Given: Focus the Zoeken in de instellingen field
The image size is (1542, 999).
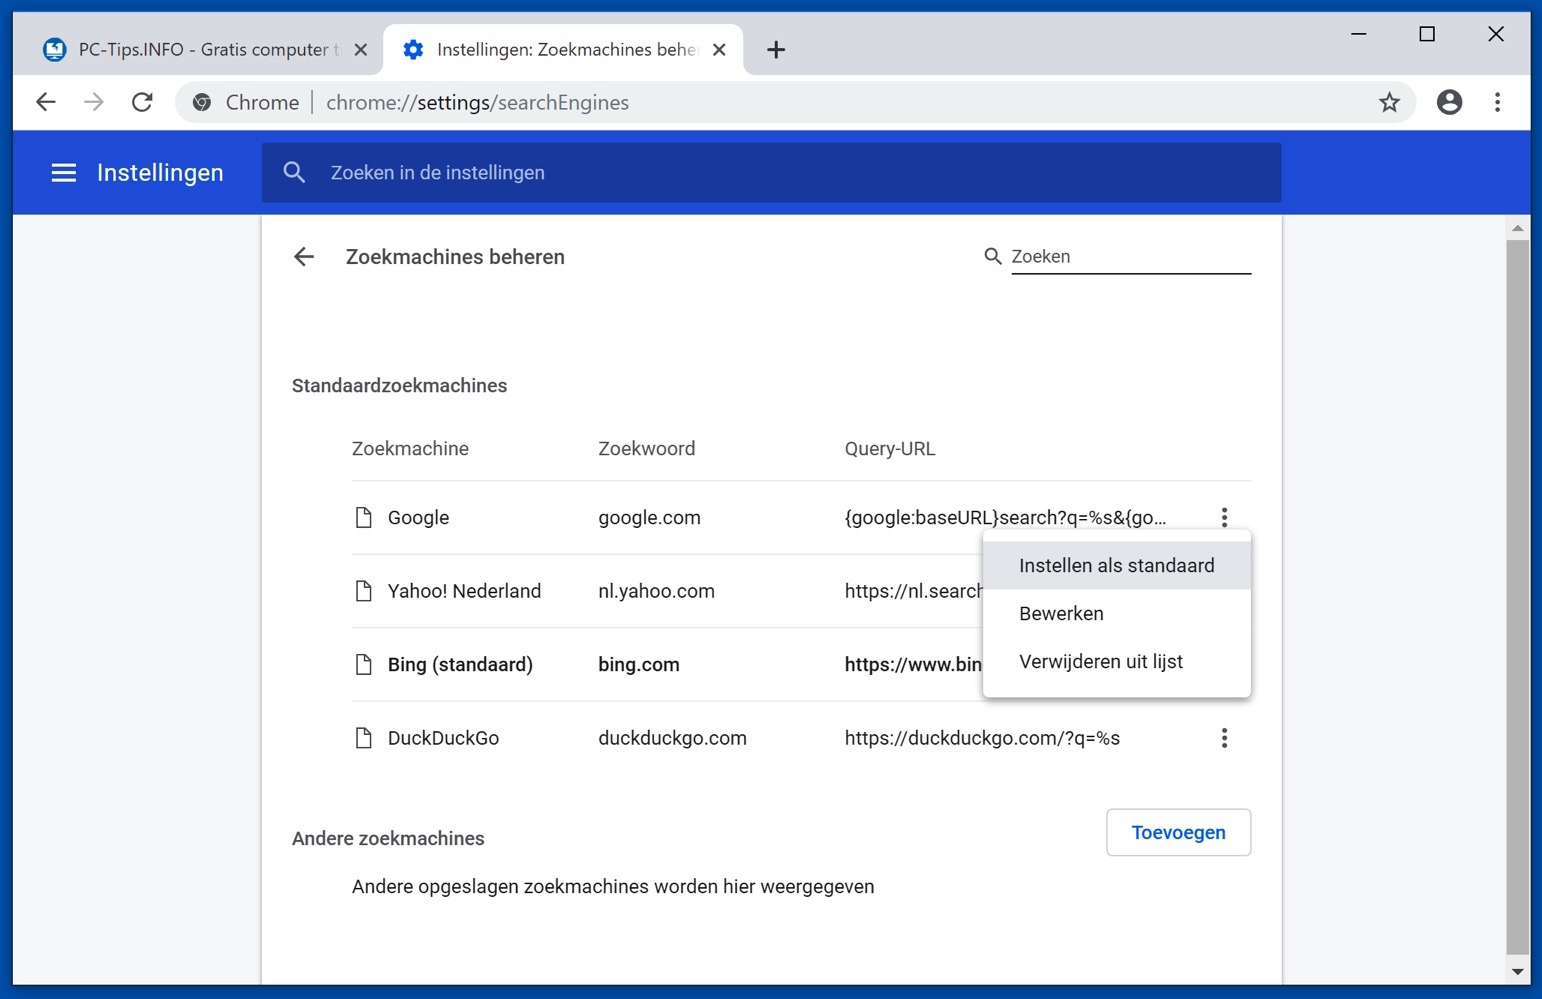Looking at the screenshot, I should (x=770, y=173).
